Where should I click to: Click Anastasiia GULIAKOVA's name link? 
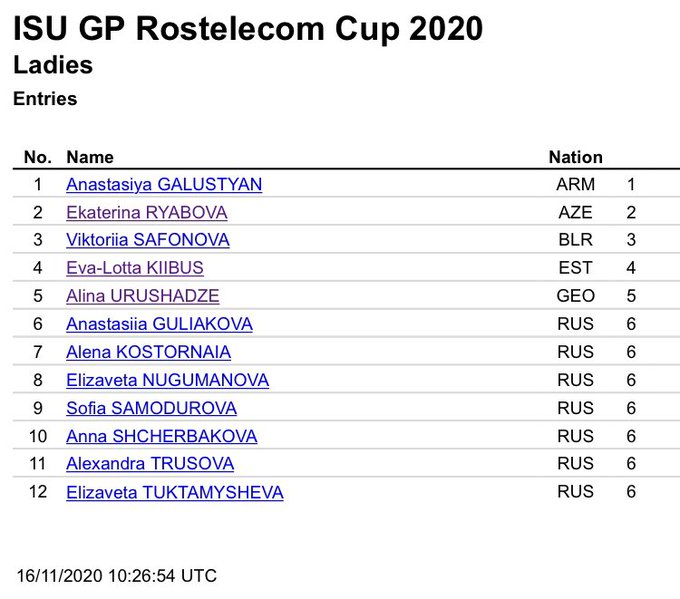click(159, 324)
